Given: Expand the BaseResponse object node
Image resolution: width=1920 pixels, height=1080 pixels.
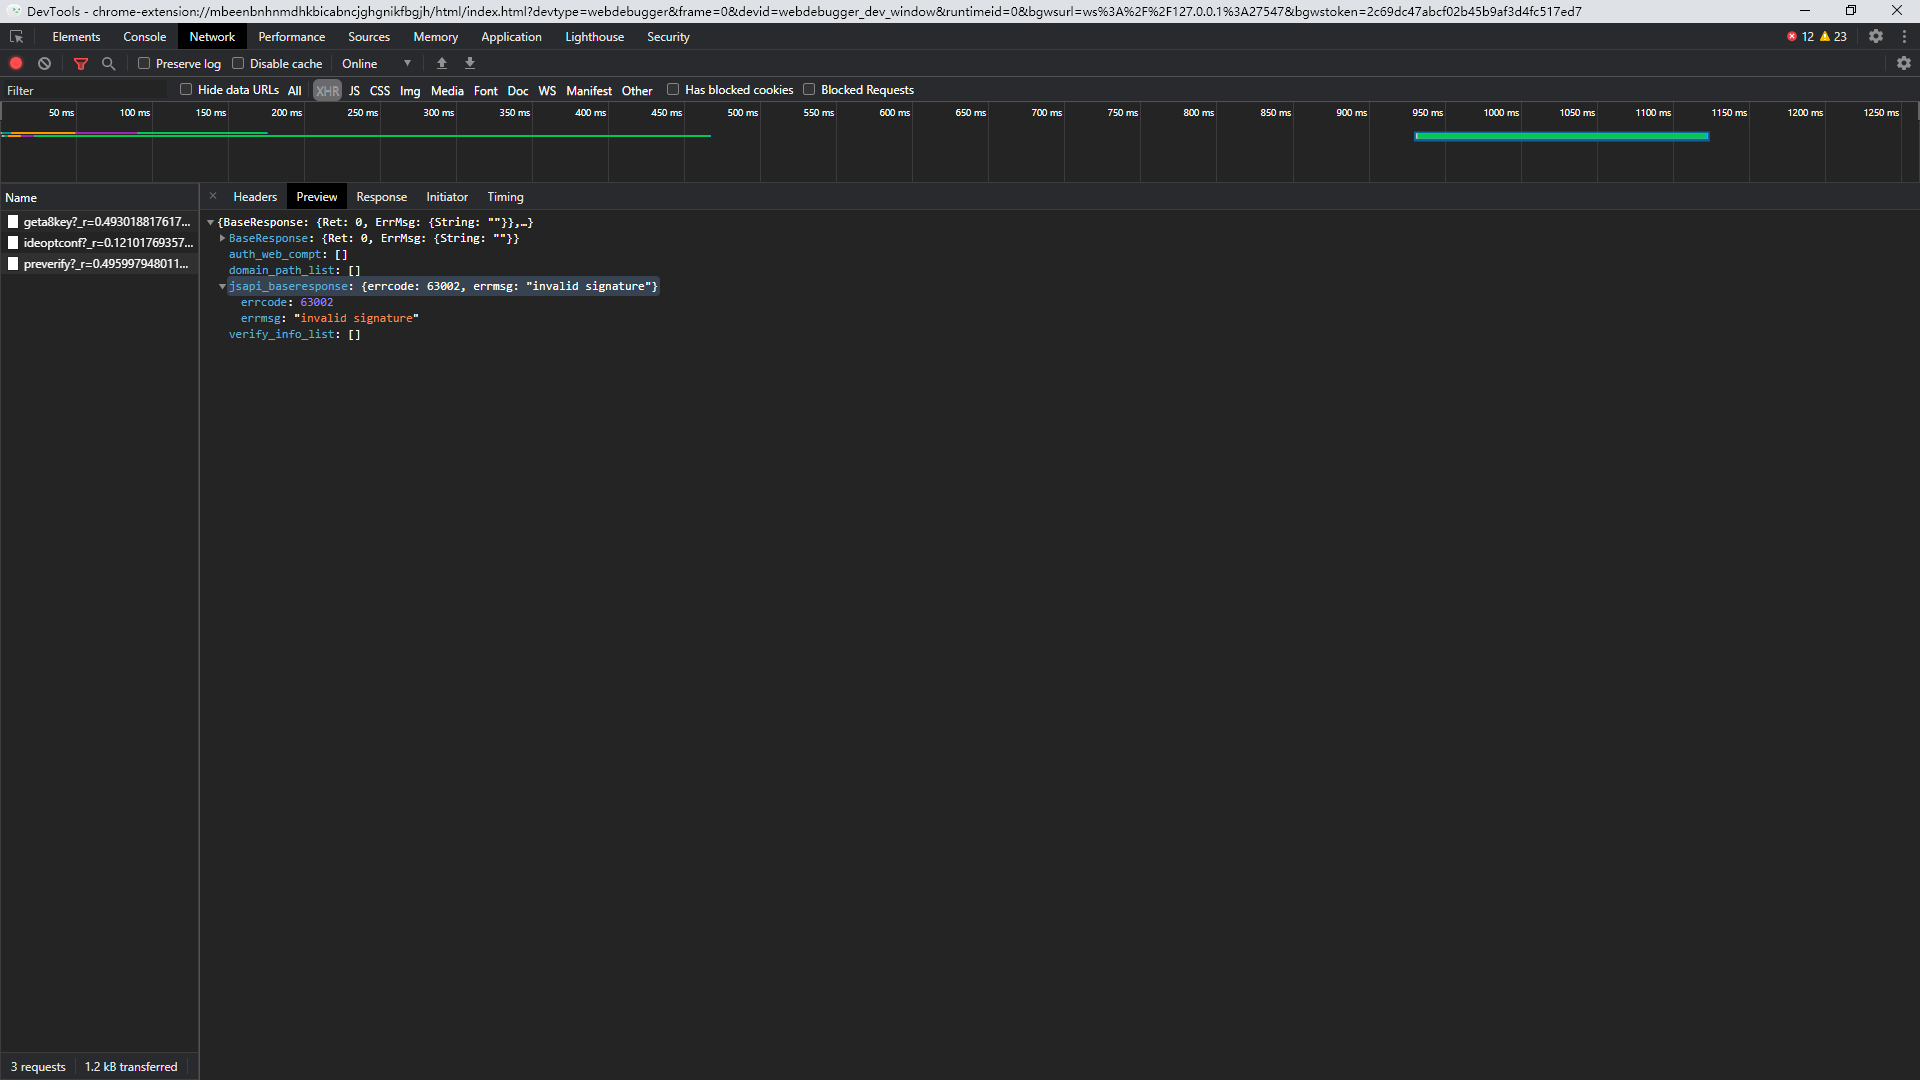Looking at the screenshot, I should click(x=222, y=238).
